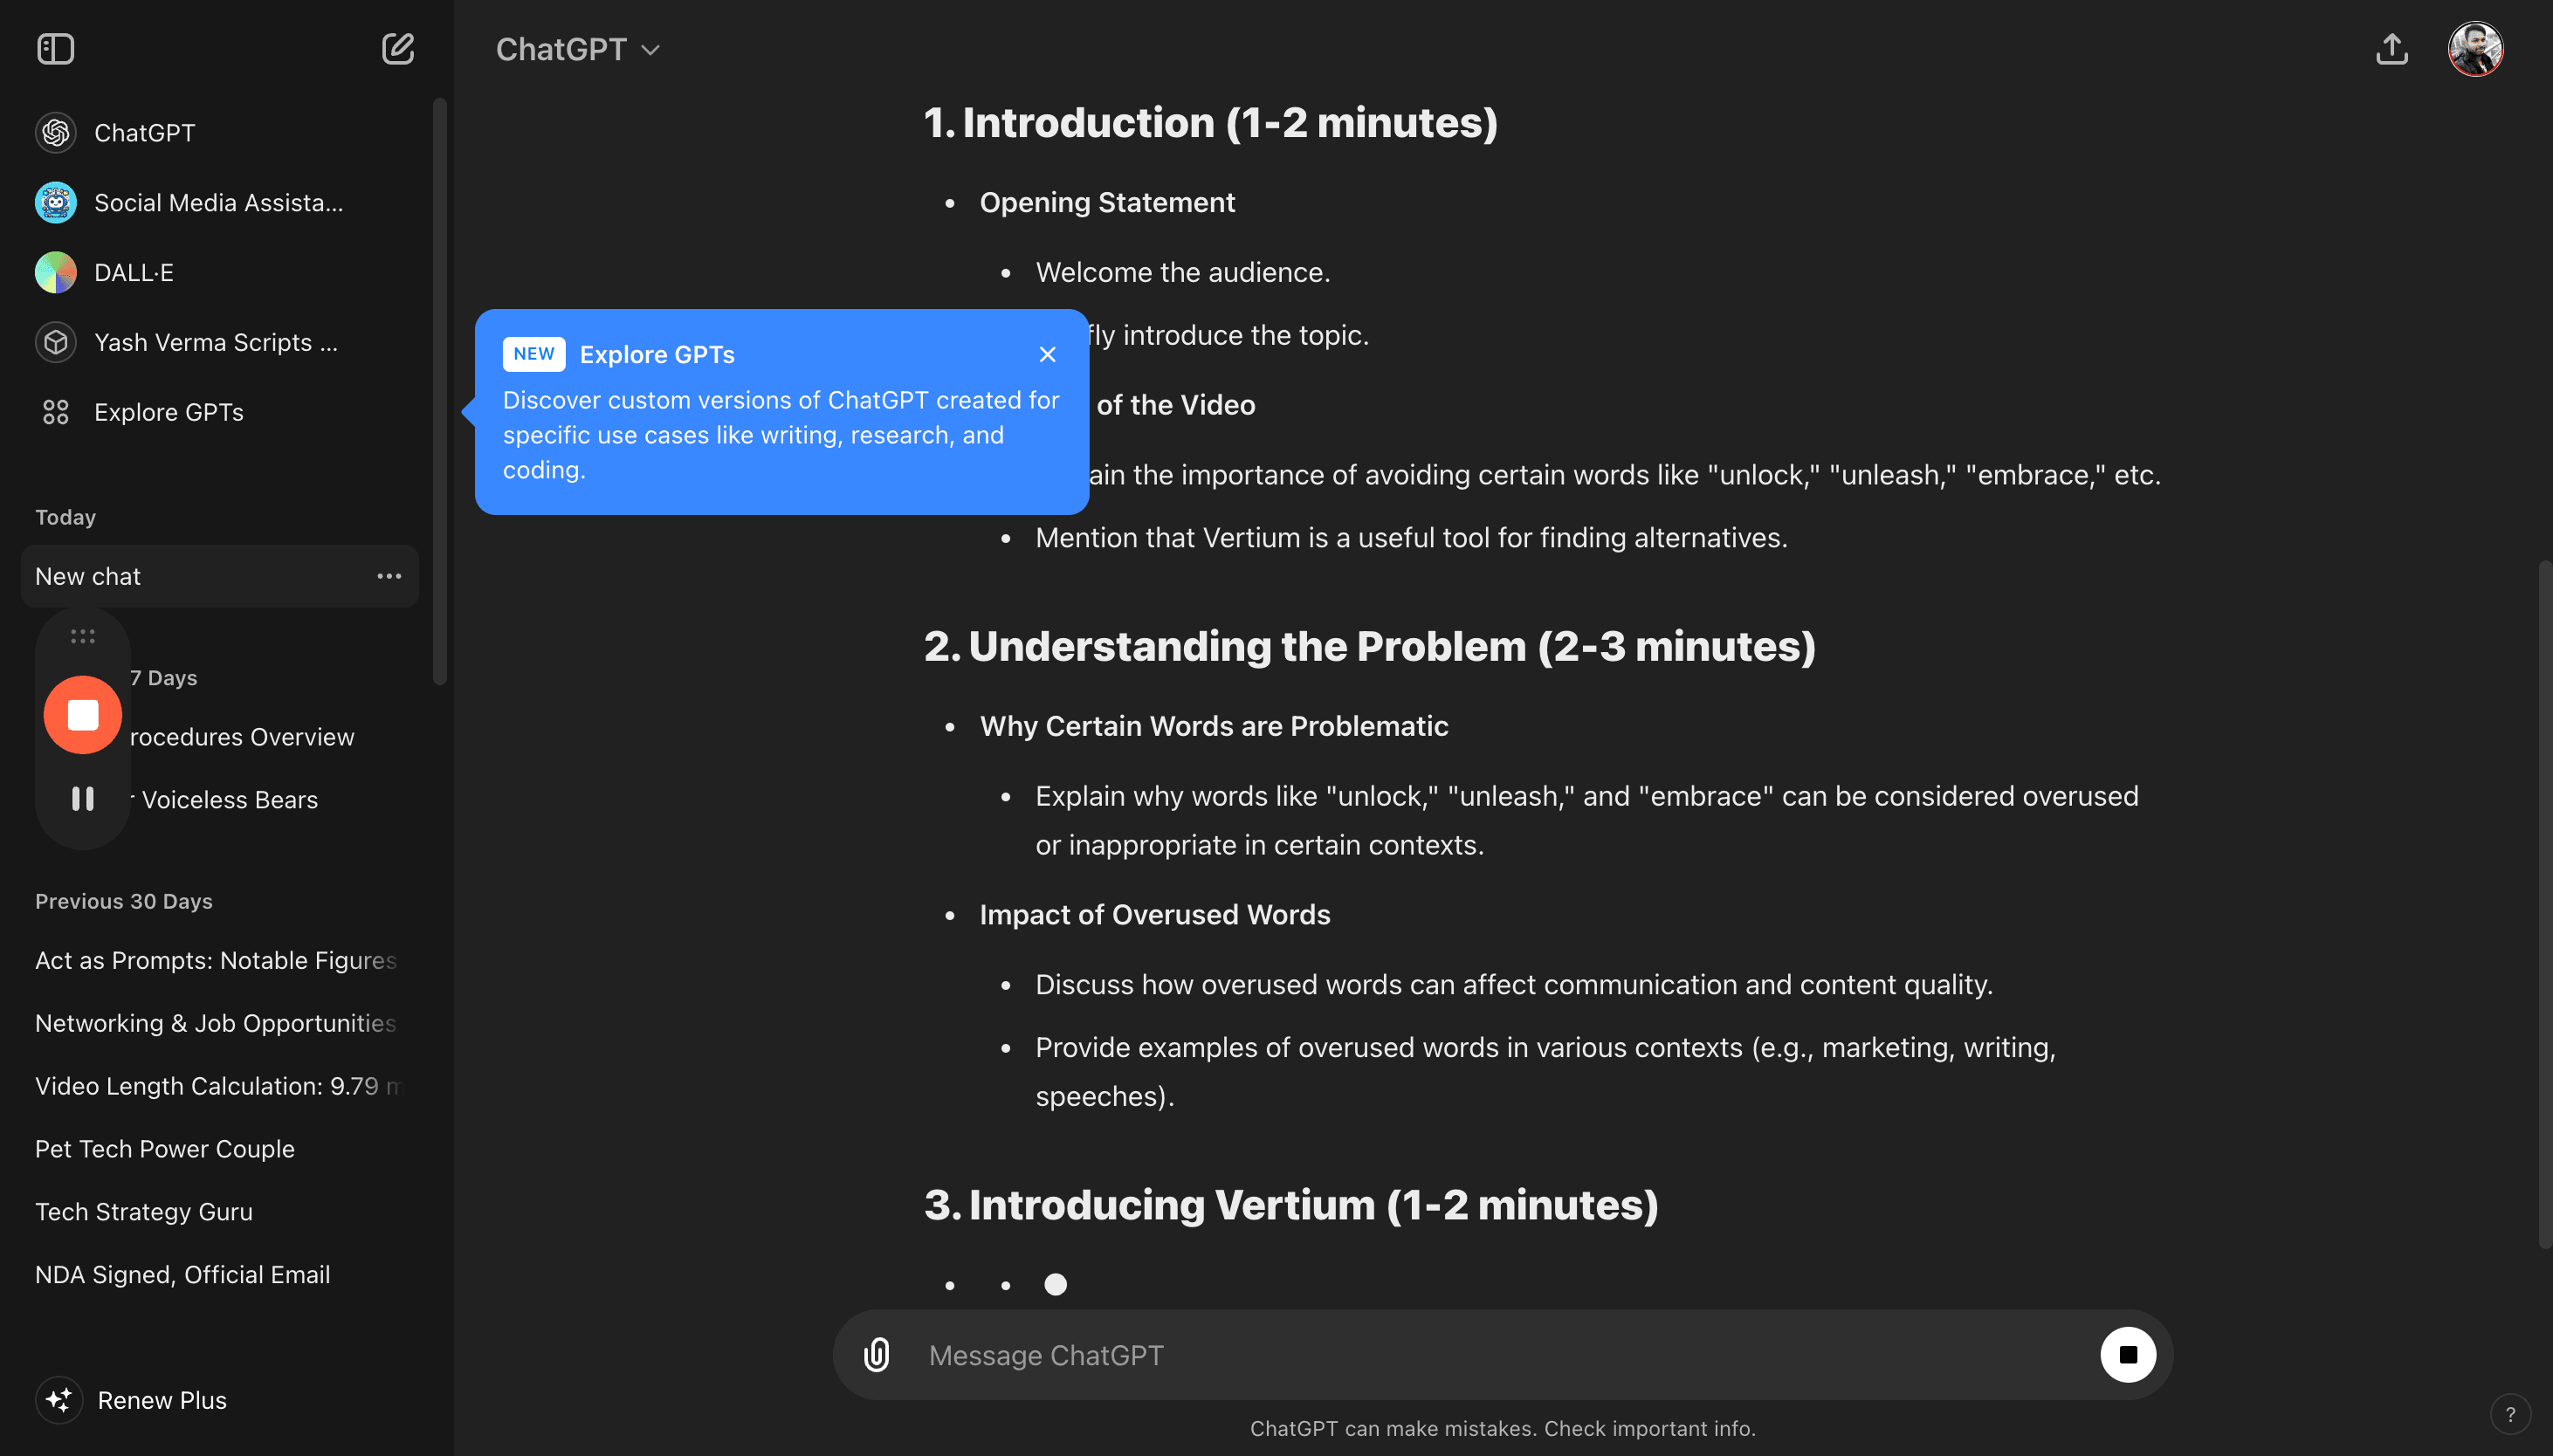Grab the recording widget drag handle
This screenshot has width=2553, height=1456.
coord(83,636)
